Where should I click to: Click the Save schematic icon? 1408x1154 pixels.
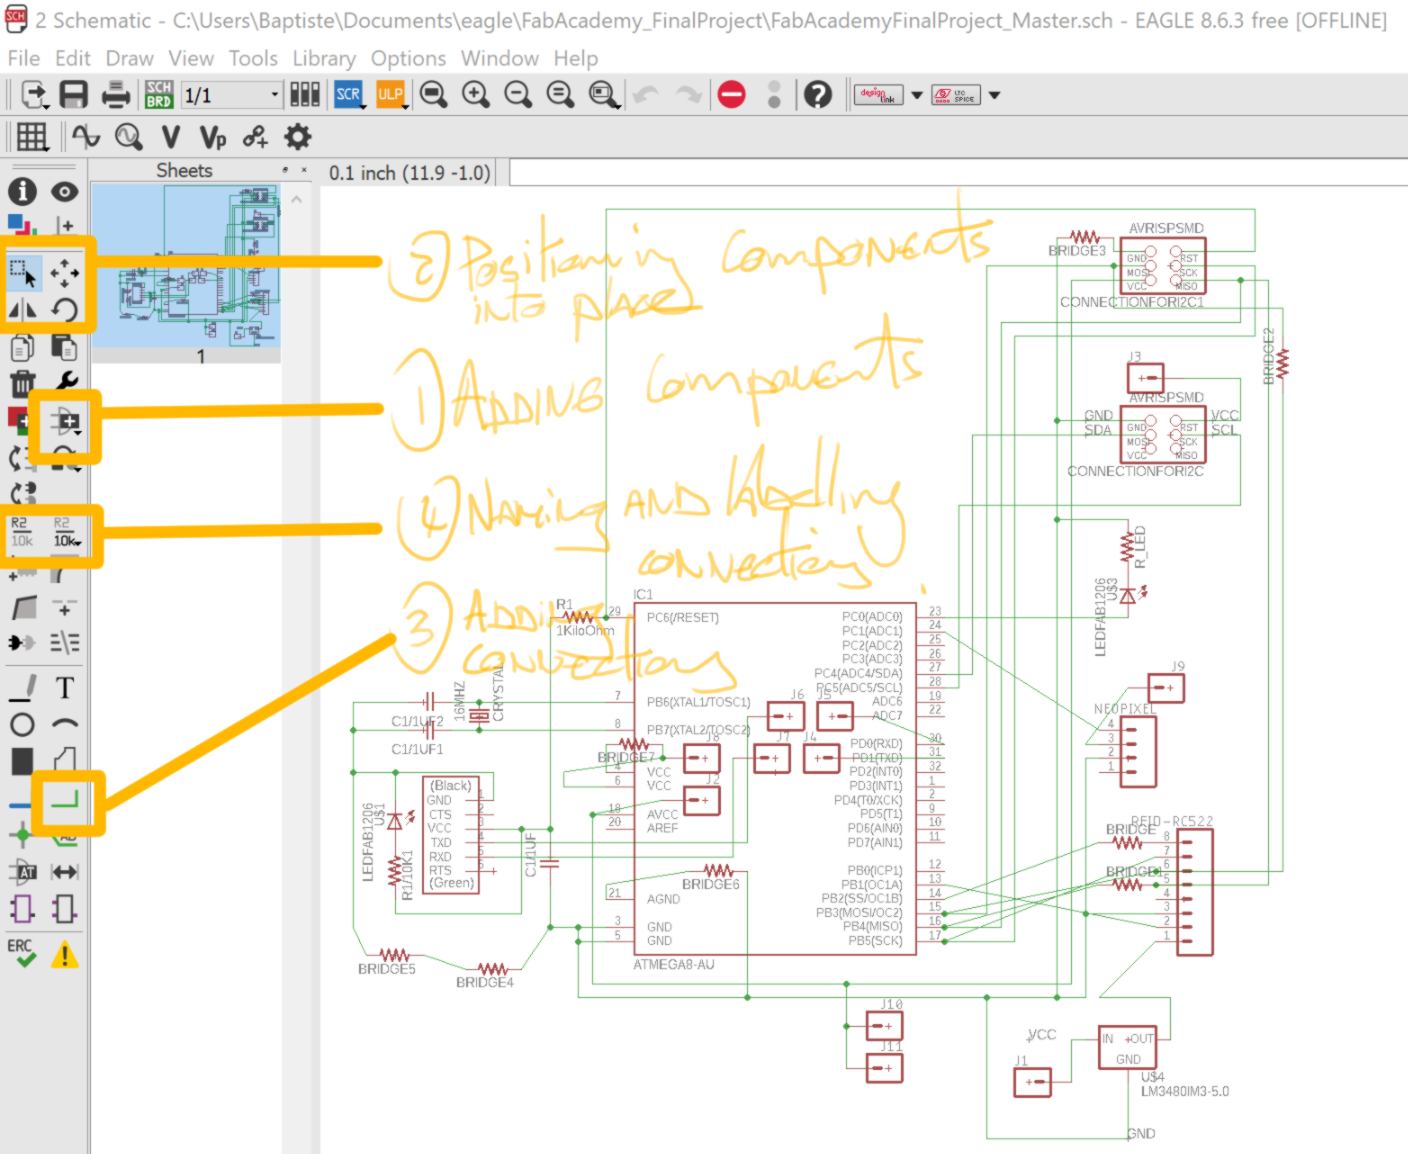point(74,95)
